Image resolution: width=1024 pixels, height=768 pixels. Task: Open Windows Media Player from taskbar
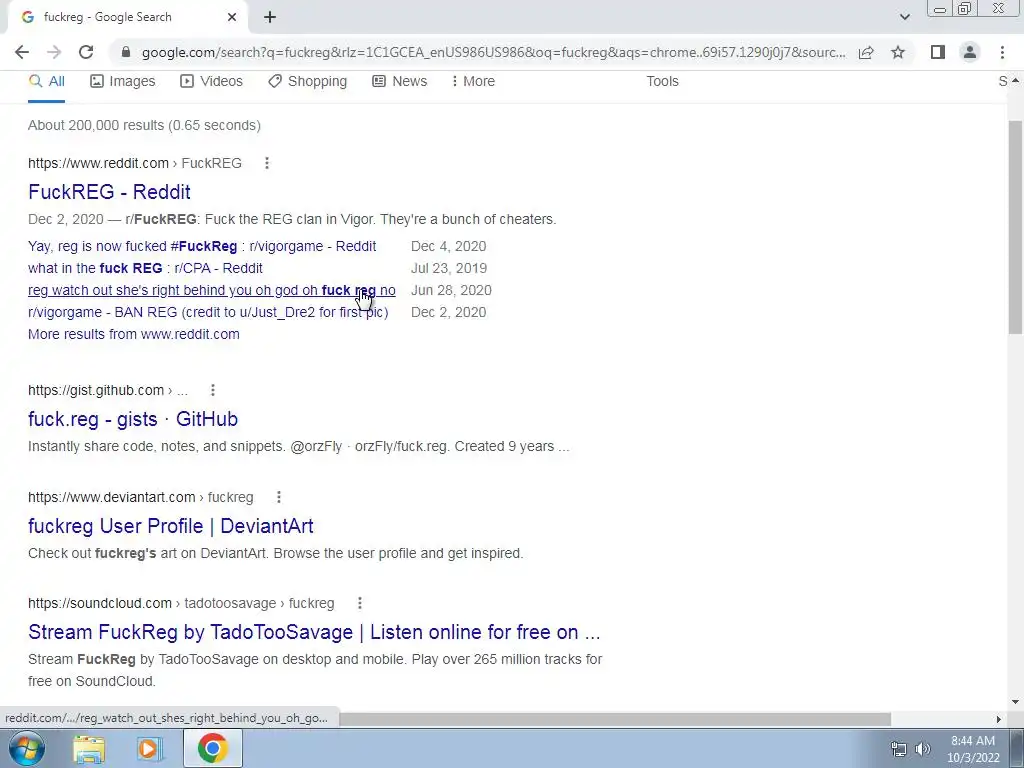[x=150, y=749]
